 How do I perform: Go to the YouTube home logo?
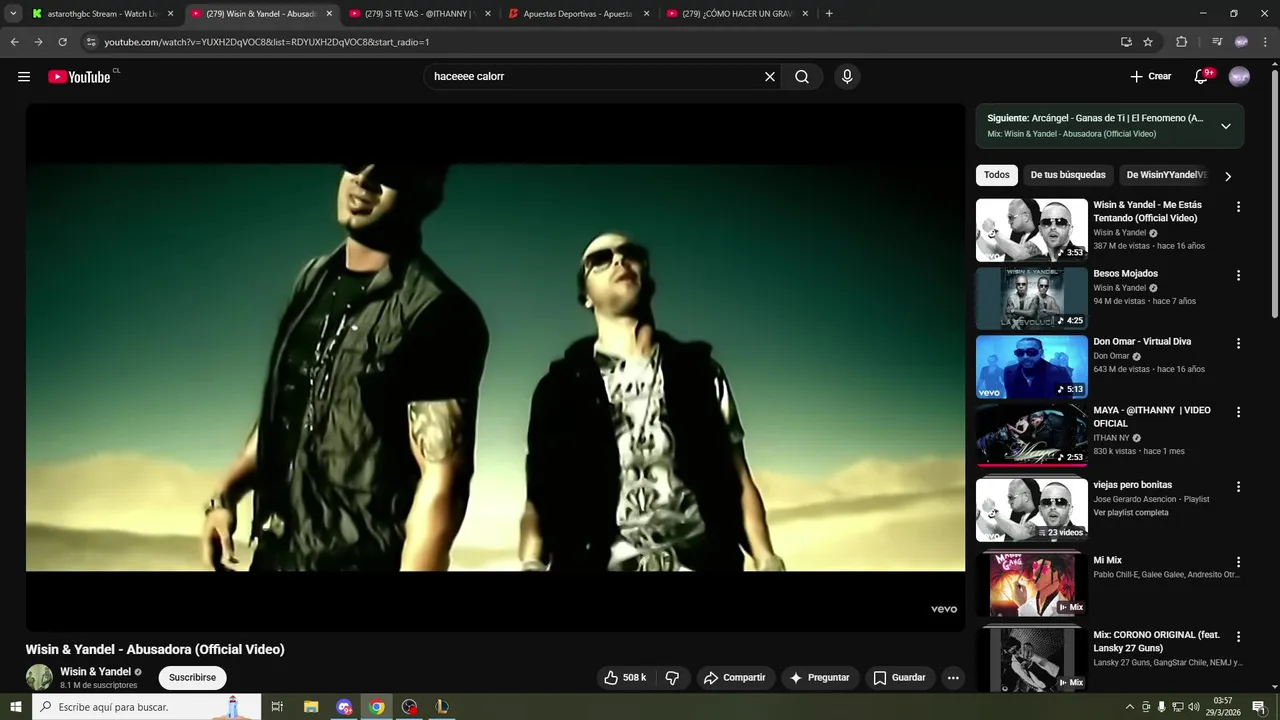[79, 77]
